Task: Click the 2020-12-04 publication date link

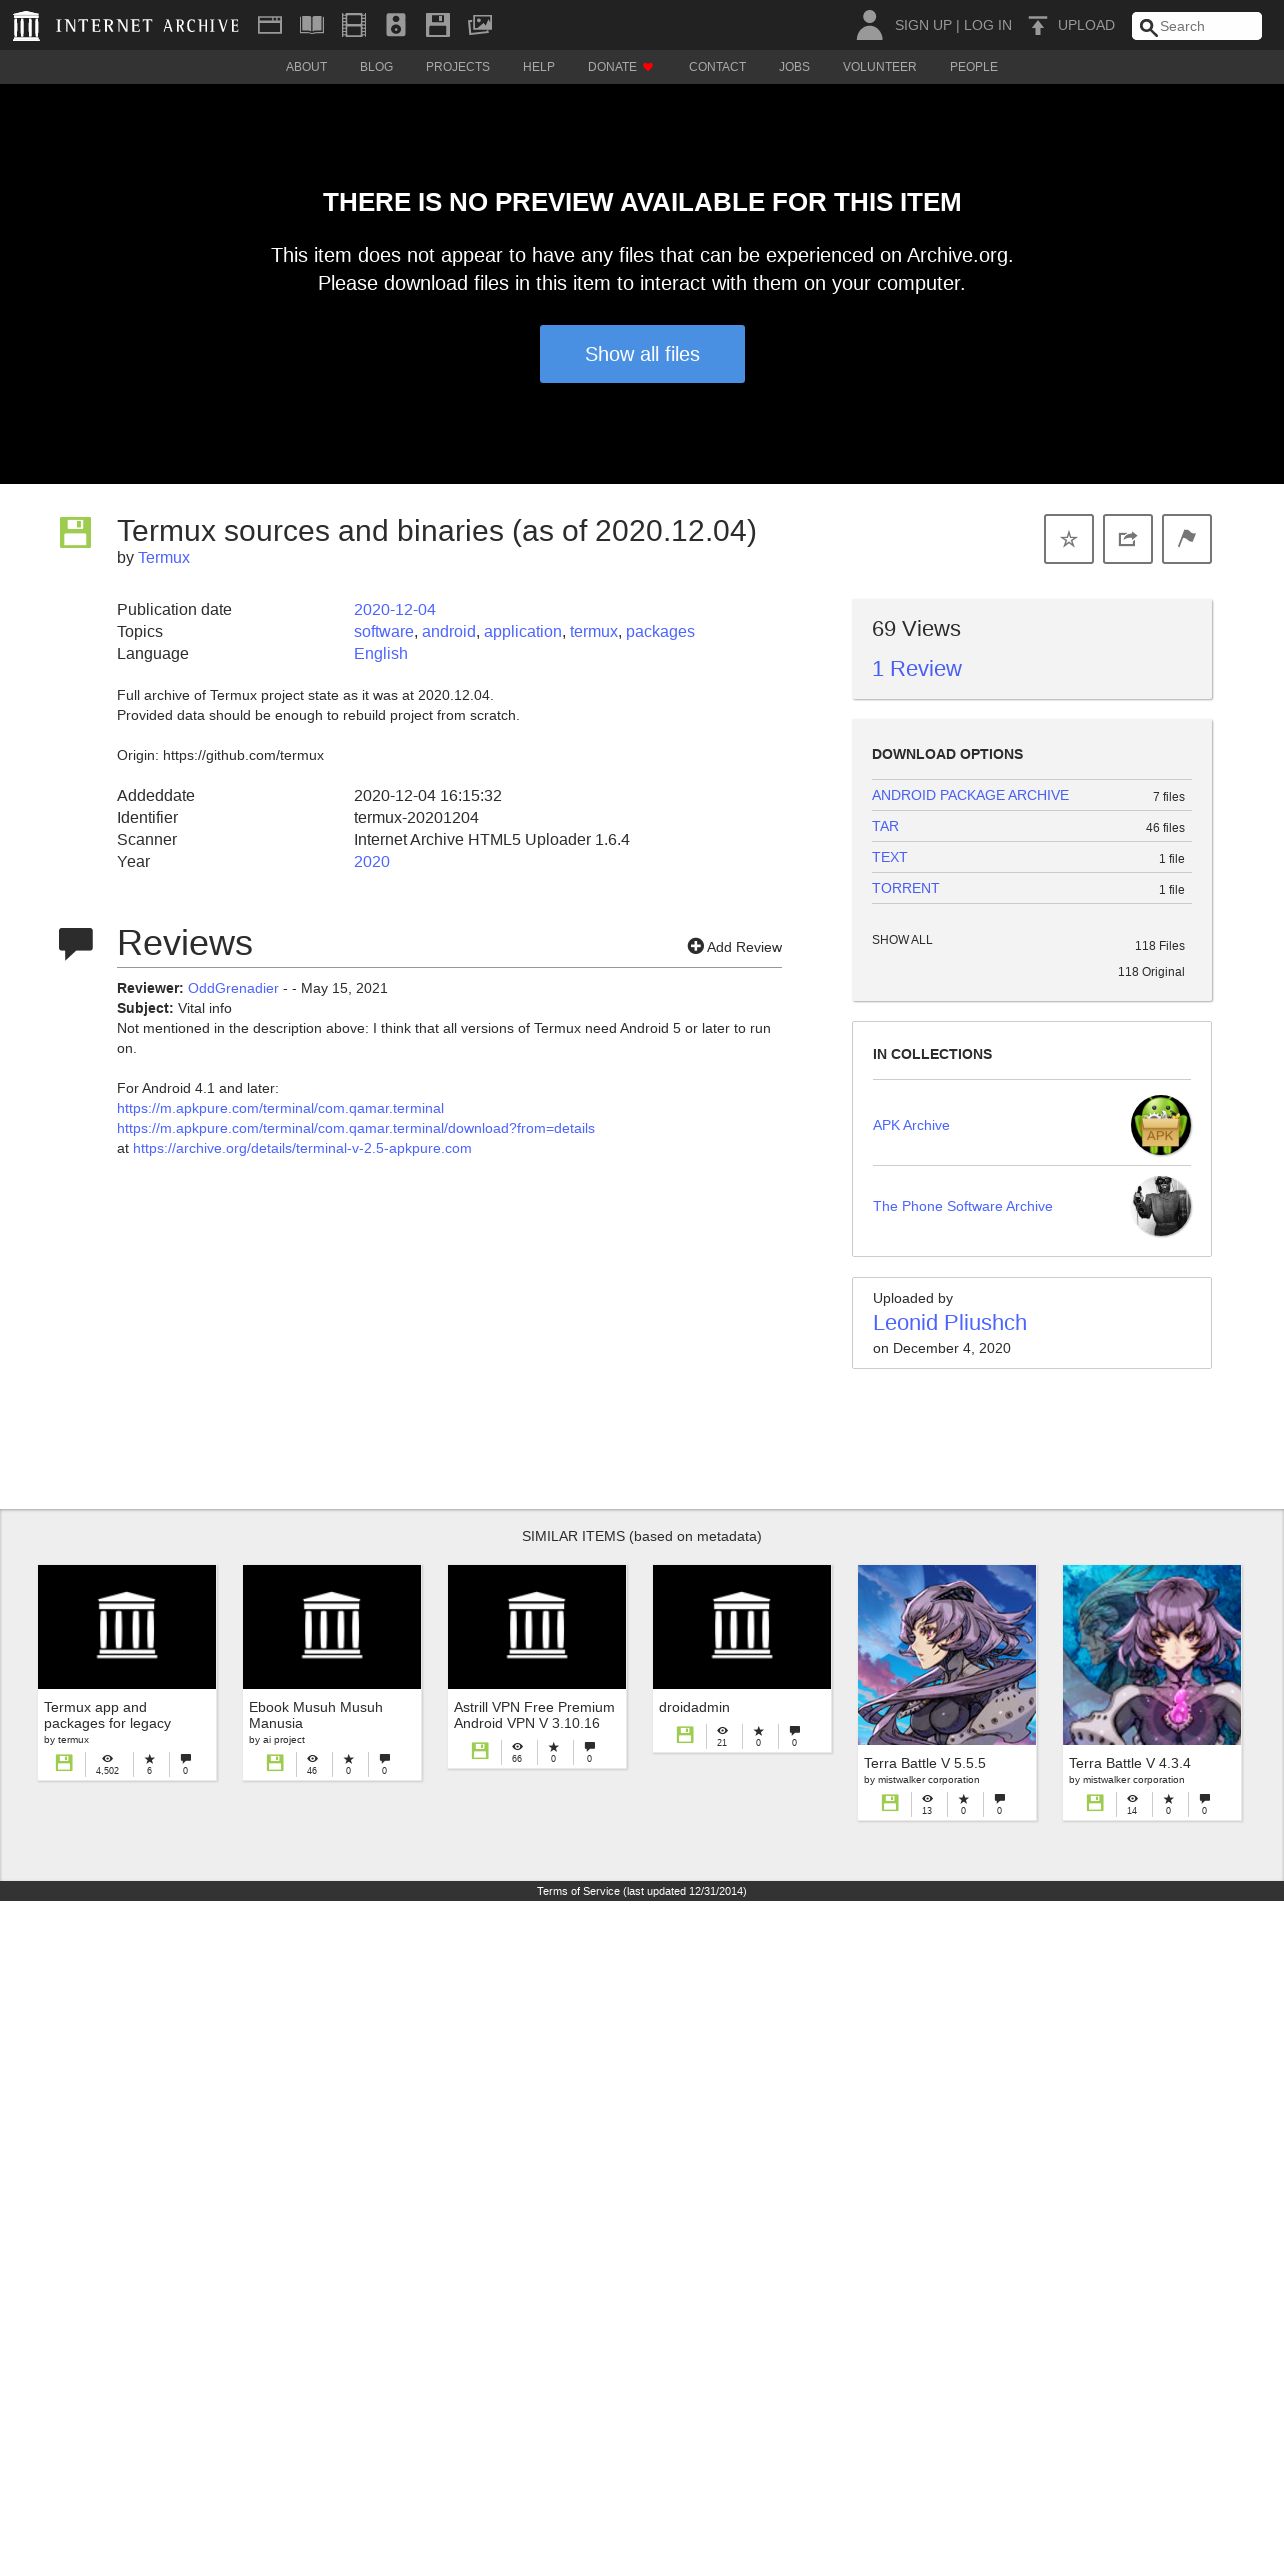Action: tap(394, 610)
